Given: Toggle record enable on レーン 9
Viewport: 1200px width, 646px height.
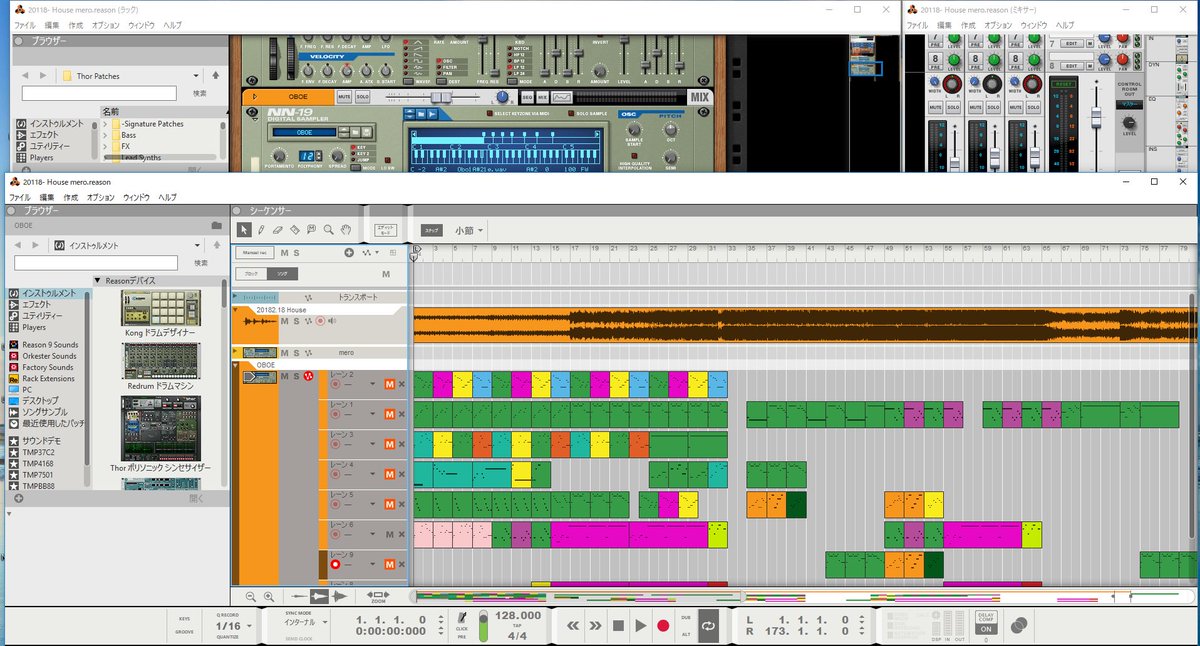Looking at the screenshot, I should coord(336,565).
